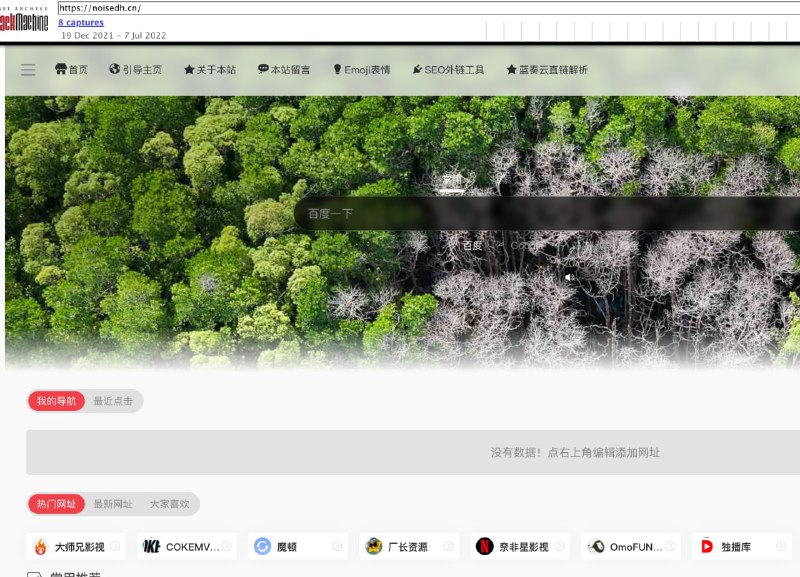Click the arrow on COKEMV card
This screenshot has height=577, width=800.
[227, 546]
